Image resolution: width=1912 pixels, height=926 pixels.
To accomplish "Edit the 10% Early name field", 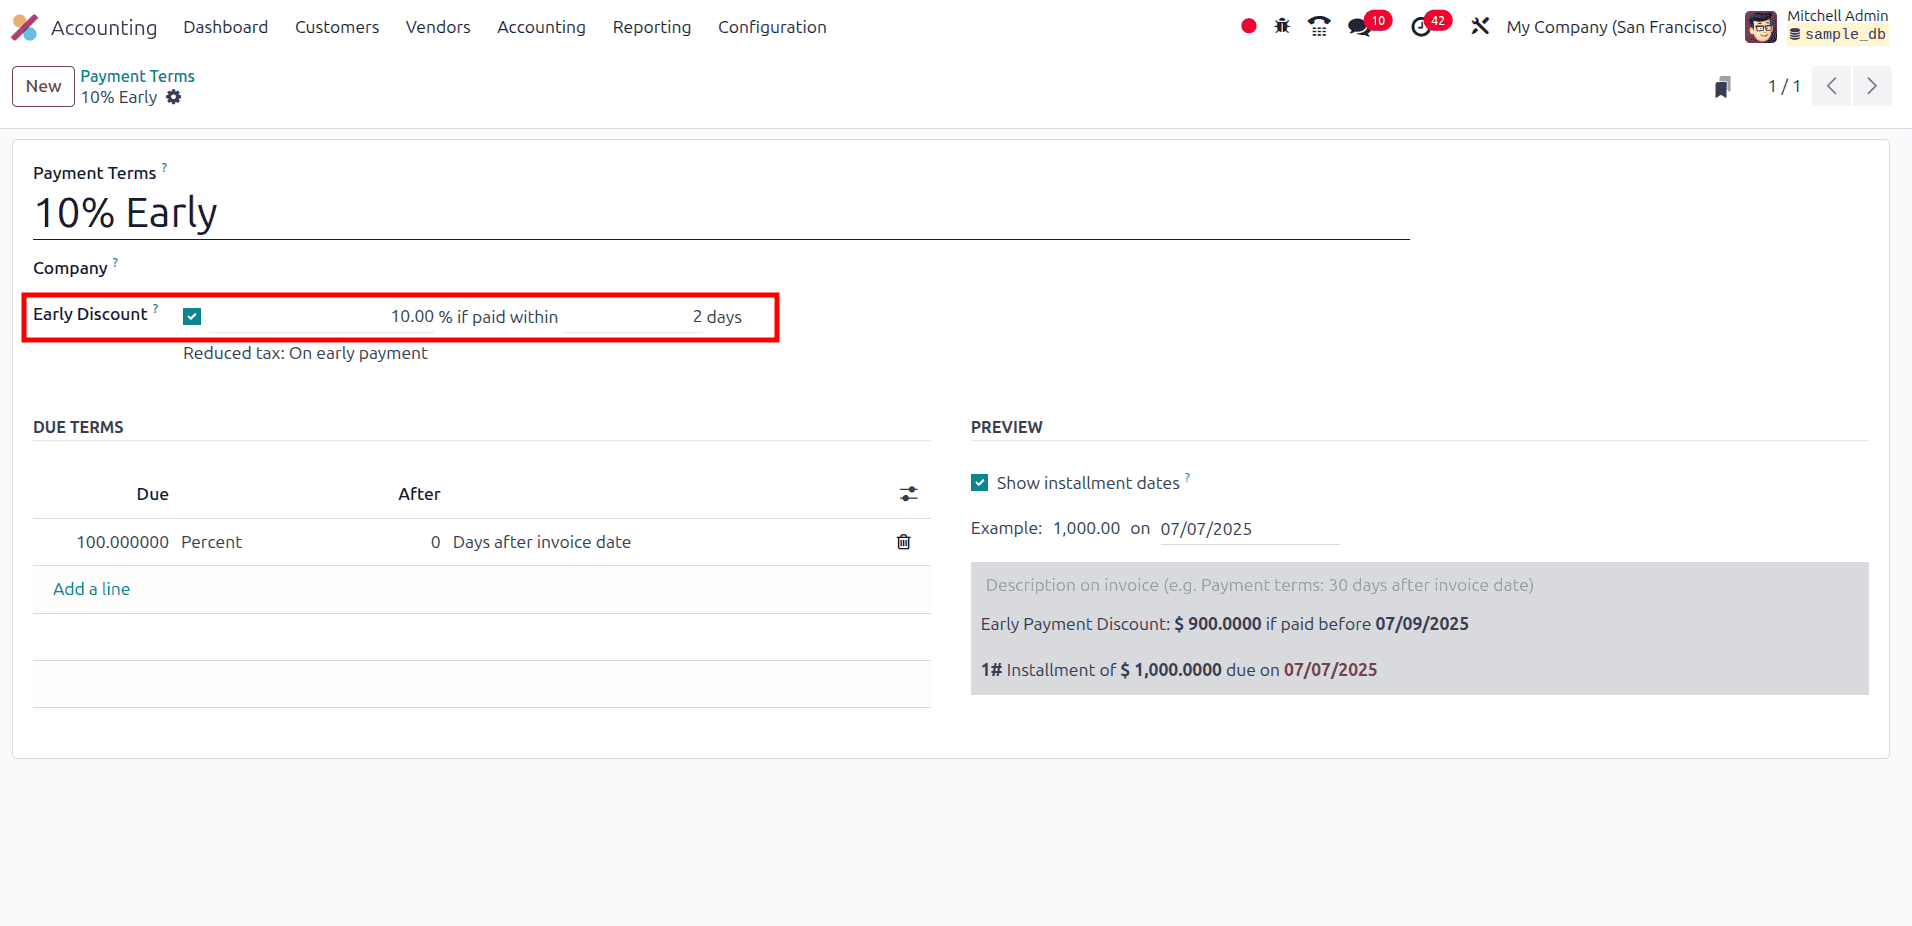I will [x=721, y=213].
